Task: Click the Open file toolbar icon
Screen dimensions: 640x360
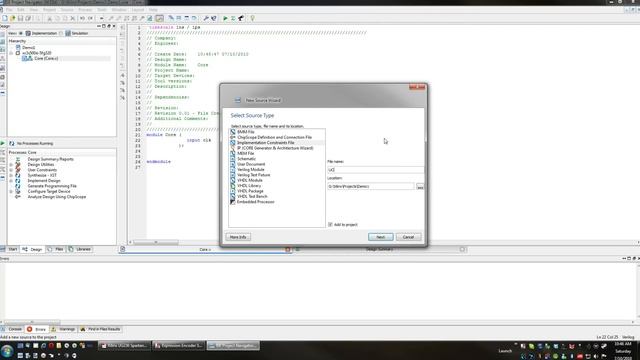Action: [x=12, y=18]
